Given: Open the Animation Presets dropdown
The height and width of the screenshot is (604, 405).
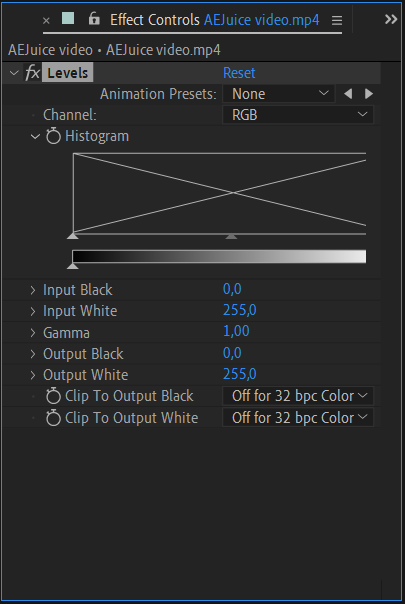Looking at the screenshot, I should coord(279,94).
